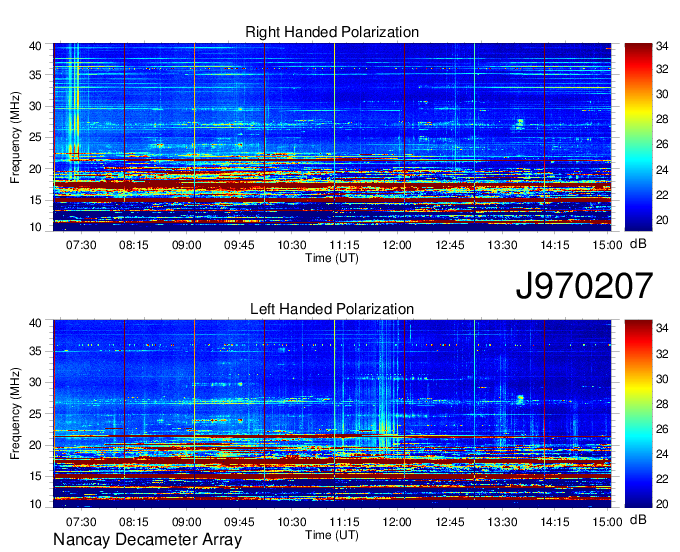Click the 'dB' unit label beside lower colorbar
This screenshot has height=552, width=680.
point(638,519)
